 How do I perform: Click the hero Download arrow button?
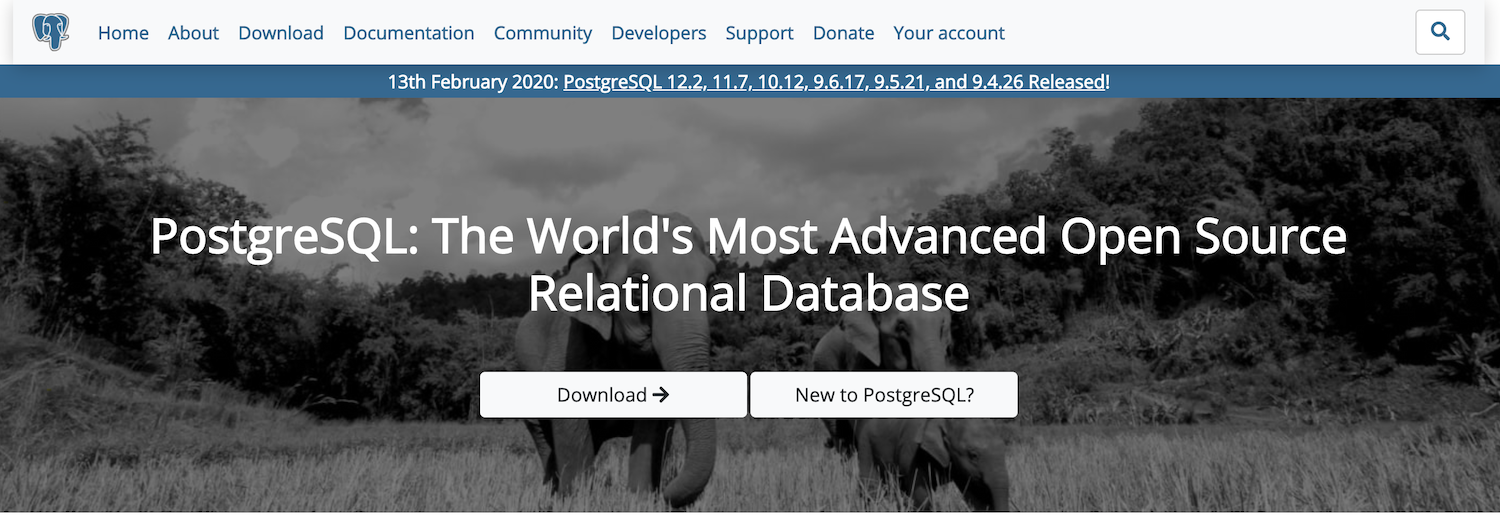click(613, 395)
